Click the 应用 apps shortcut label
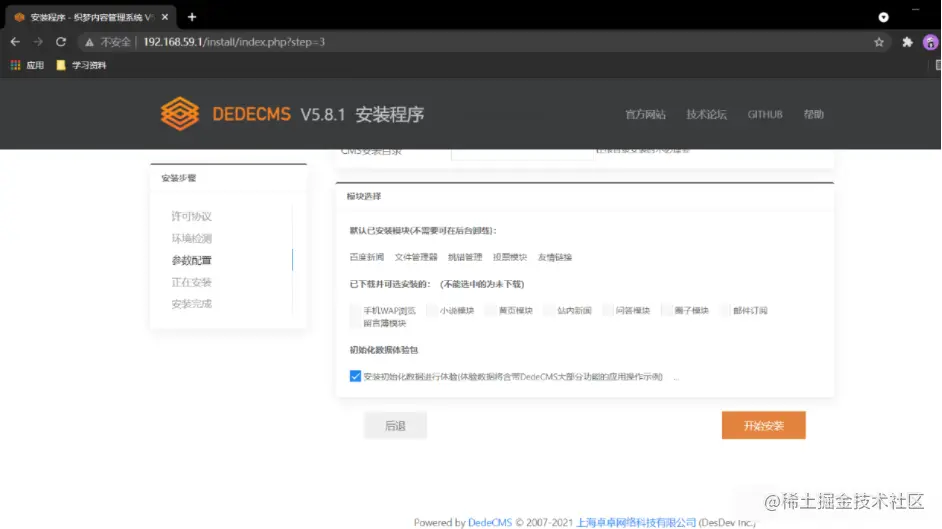942x529 pixels. 35,65
